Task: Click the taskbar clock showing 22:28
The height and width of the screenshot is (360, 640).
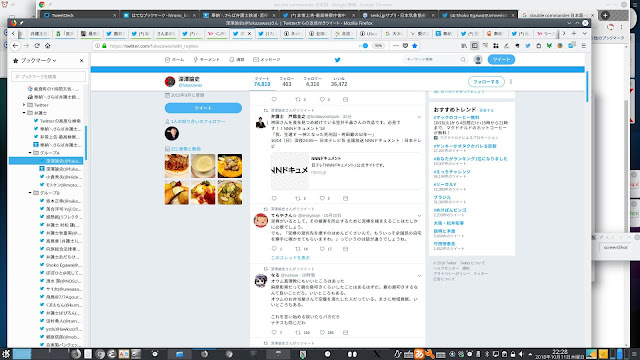Action: 560,354
